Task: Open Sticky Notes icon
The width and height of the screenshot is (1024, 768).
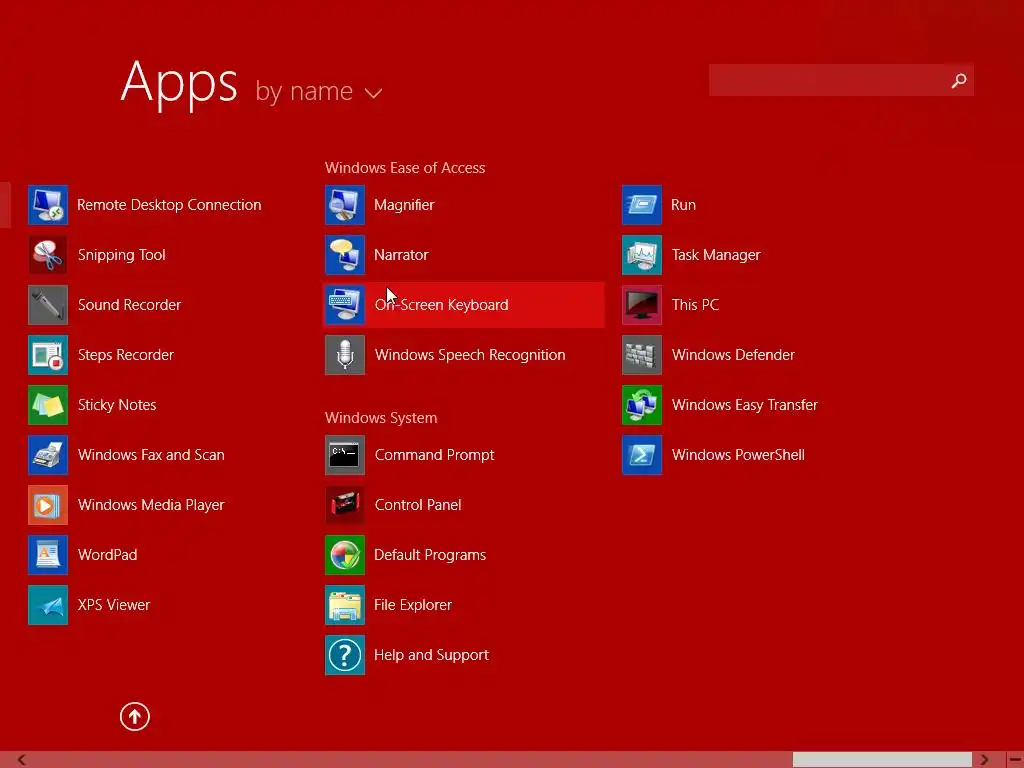Action: [x=48, y=405]
